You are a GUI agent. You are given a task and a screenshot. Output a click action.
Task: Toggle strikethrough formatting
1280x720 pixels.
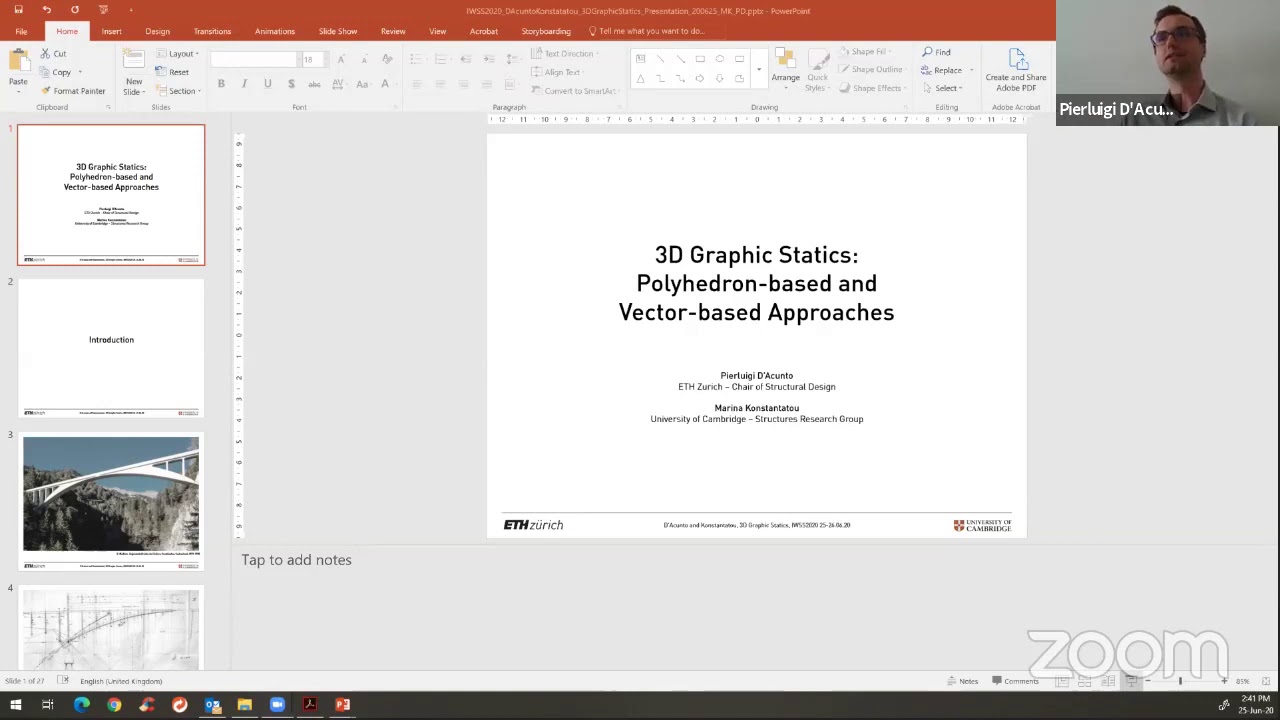(x=314, y=84)
